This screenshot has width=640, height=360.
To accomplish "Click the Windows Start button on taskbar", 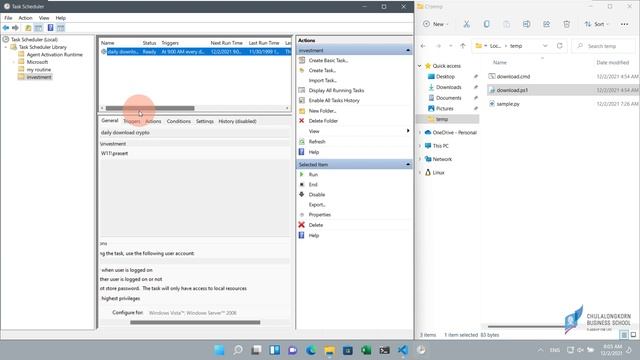I will click(x=219, y=350).
